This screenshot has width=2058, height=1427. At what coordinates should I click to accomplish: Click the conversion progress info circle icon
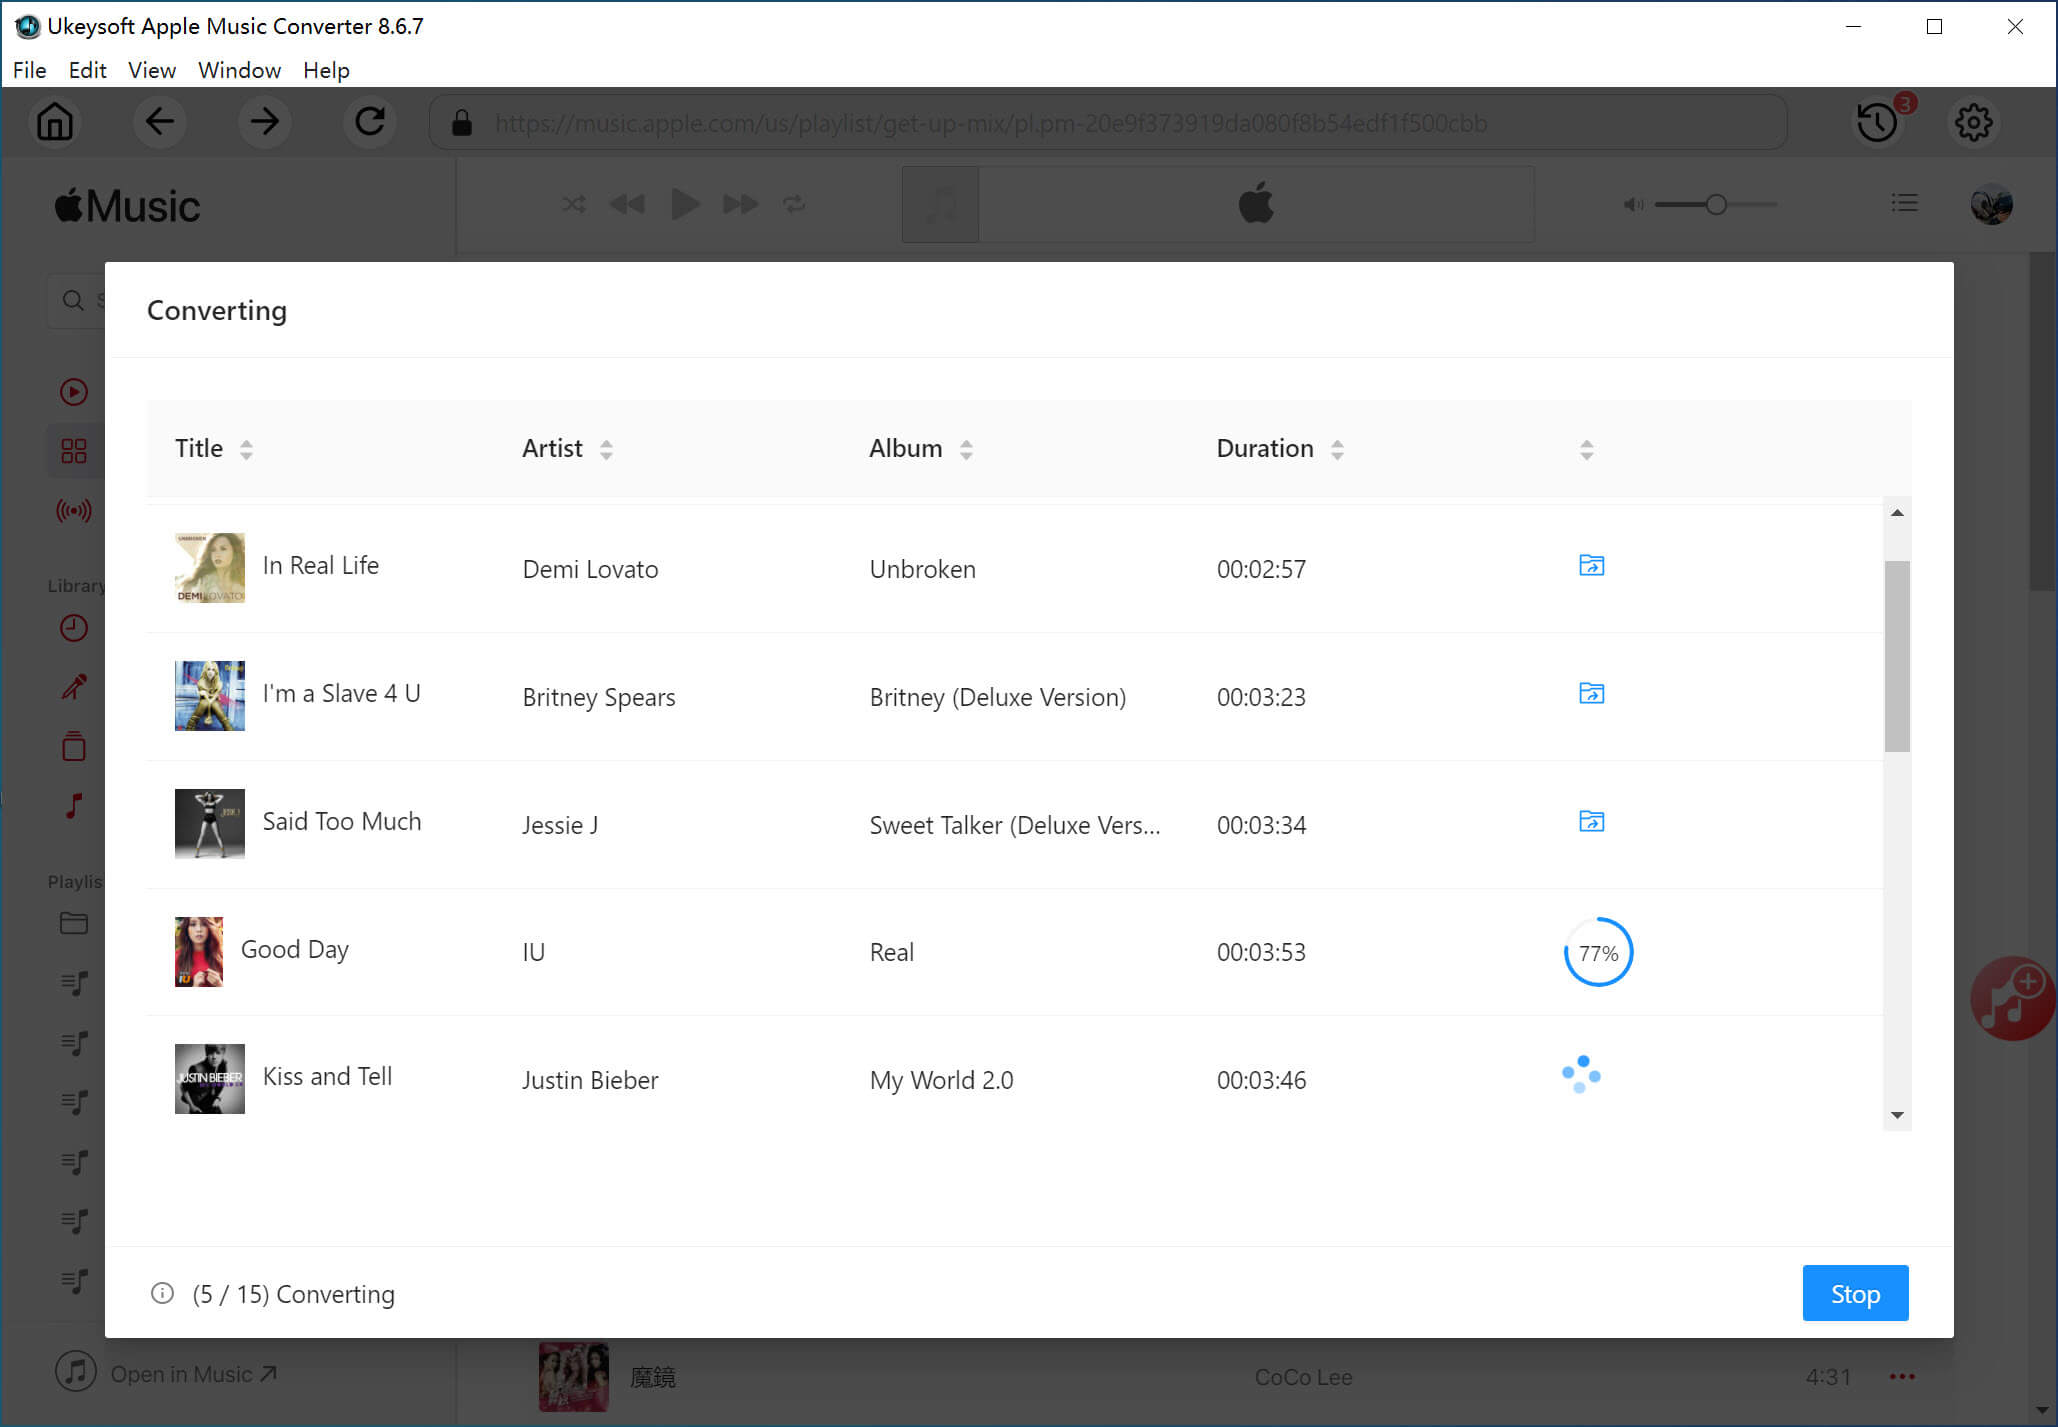point(161,1294)
